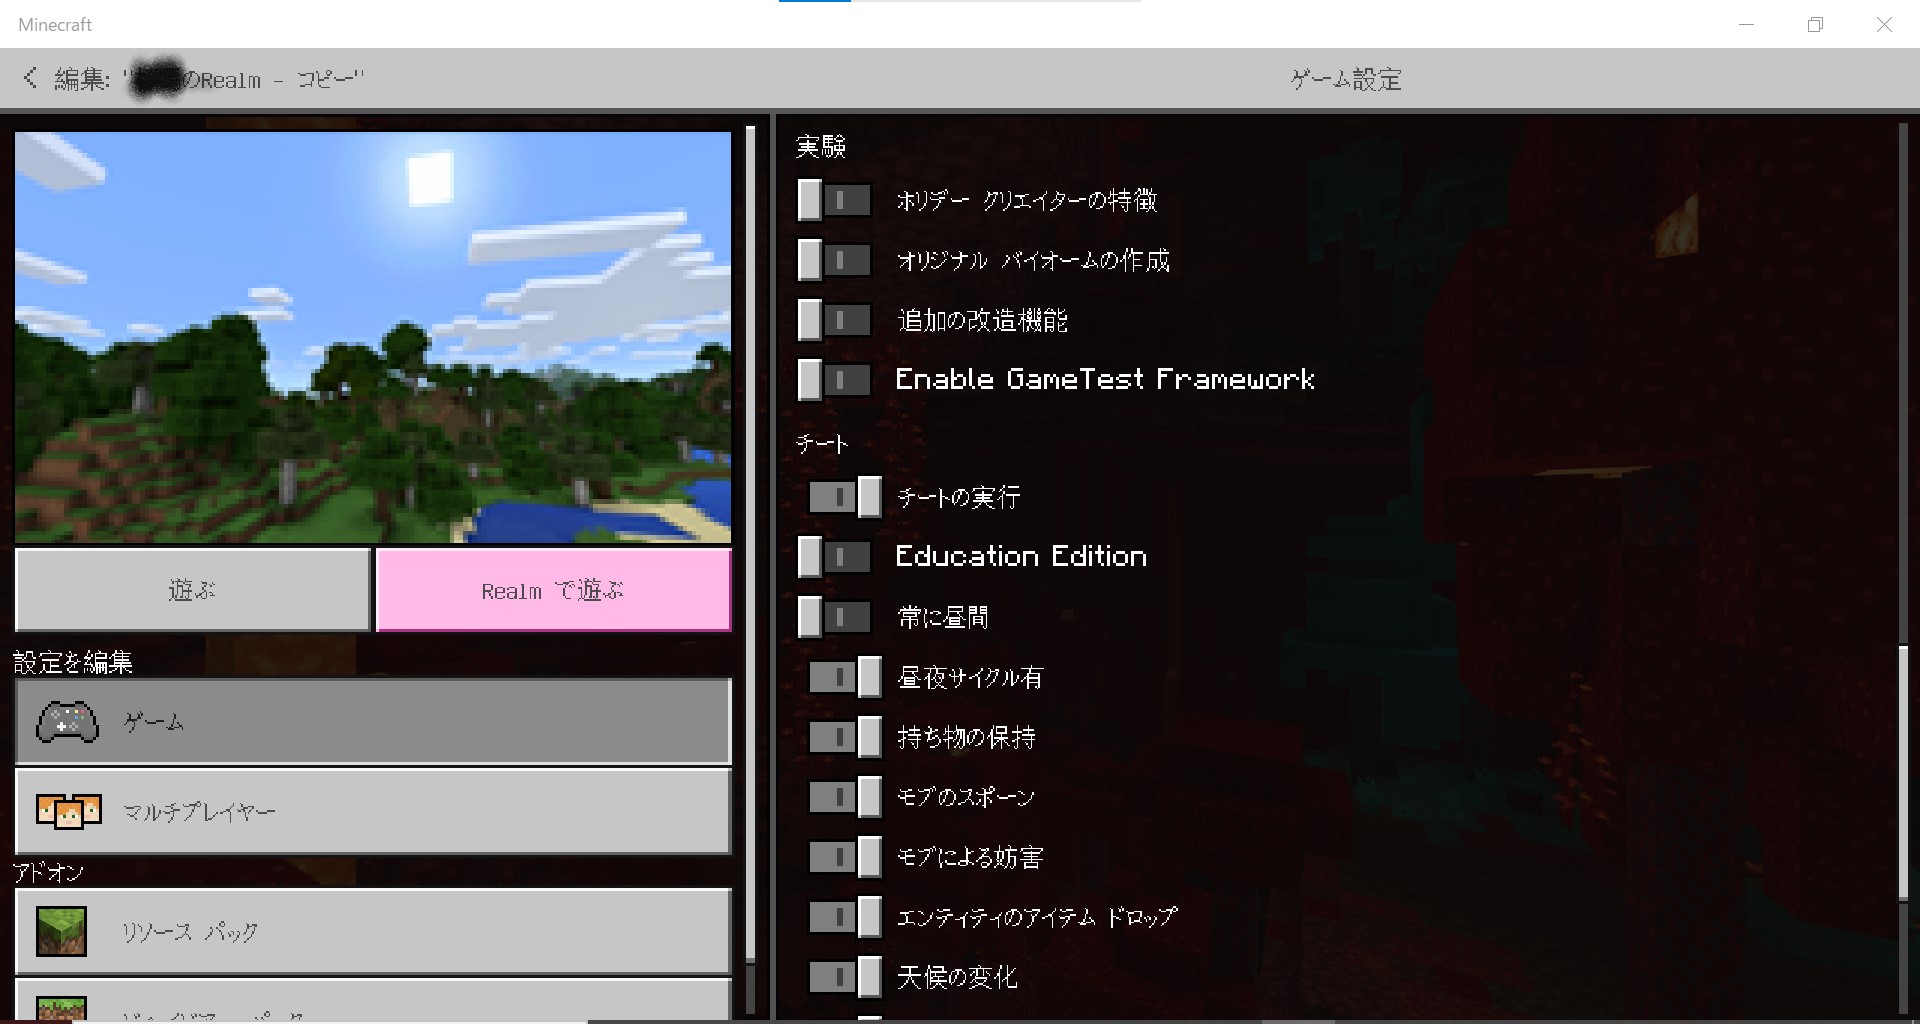Toggle Enable GameTest Framework switch
Viewport: 1920px width, 1024px height.
click(x=834, y=380)
